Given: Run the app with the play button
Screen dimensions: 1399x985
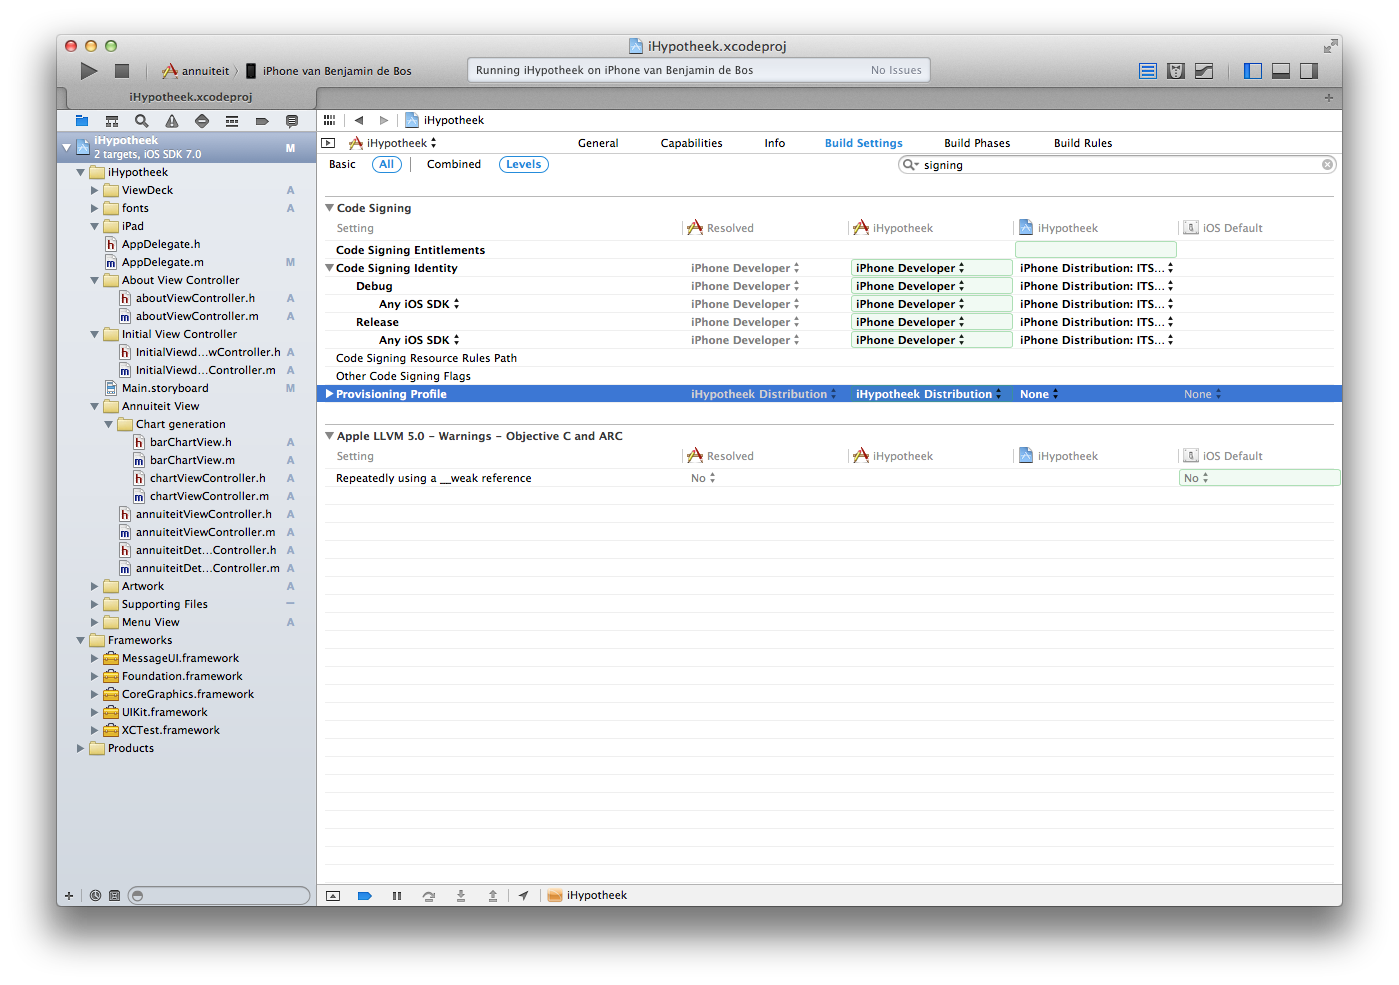Looking at the screenshot, I should pyautogui.click(x=89, y=71).
